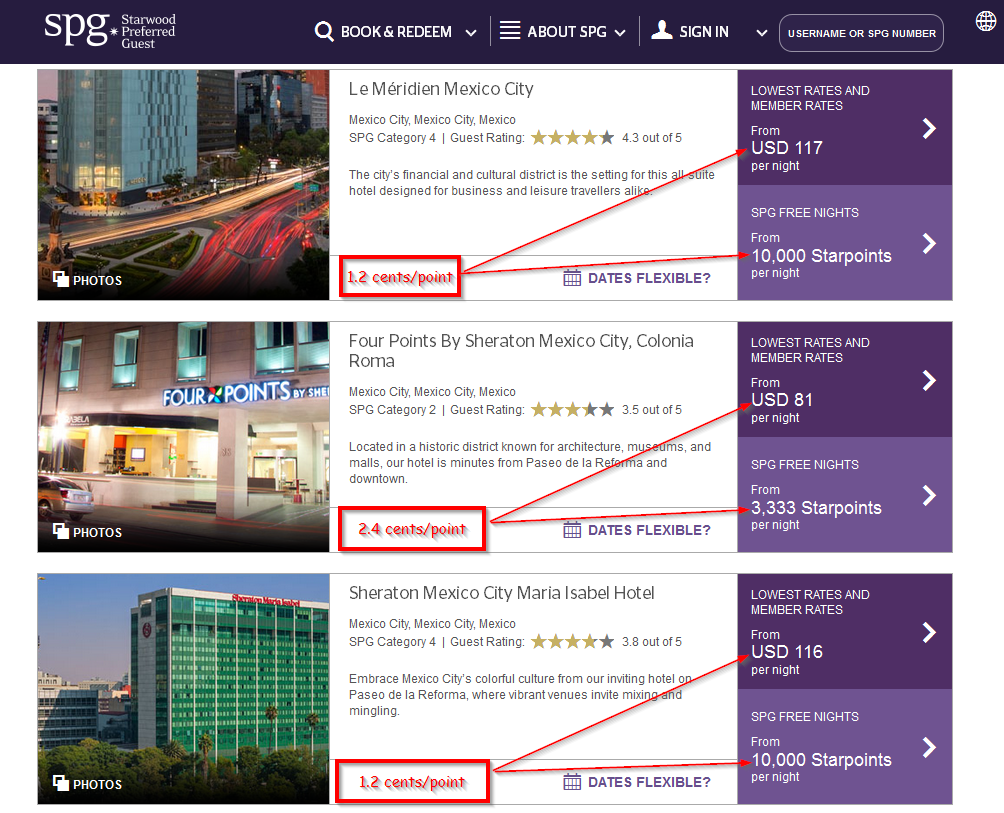Open photos icon for Four Points By Sheraton
1004x813 pixels.
click(x=61, y=531)
